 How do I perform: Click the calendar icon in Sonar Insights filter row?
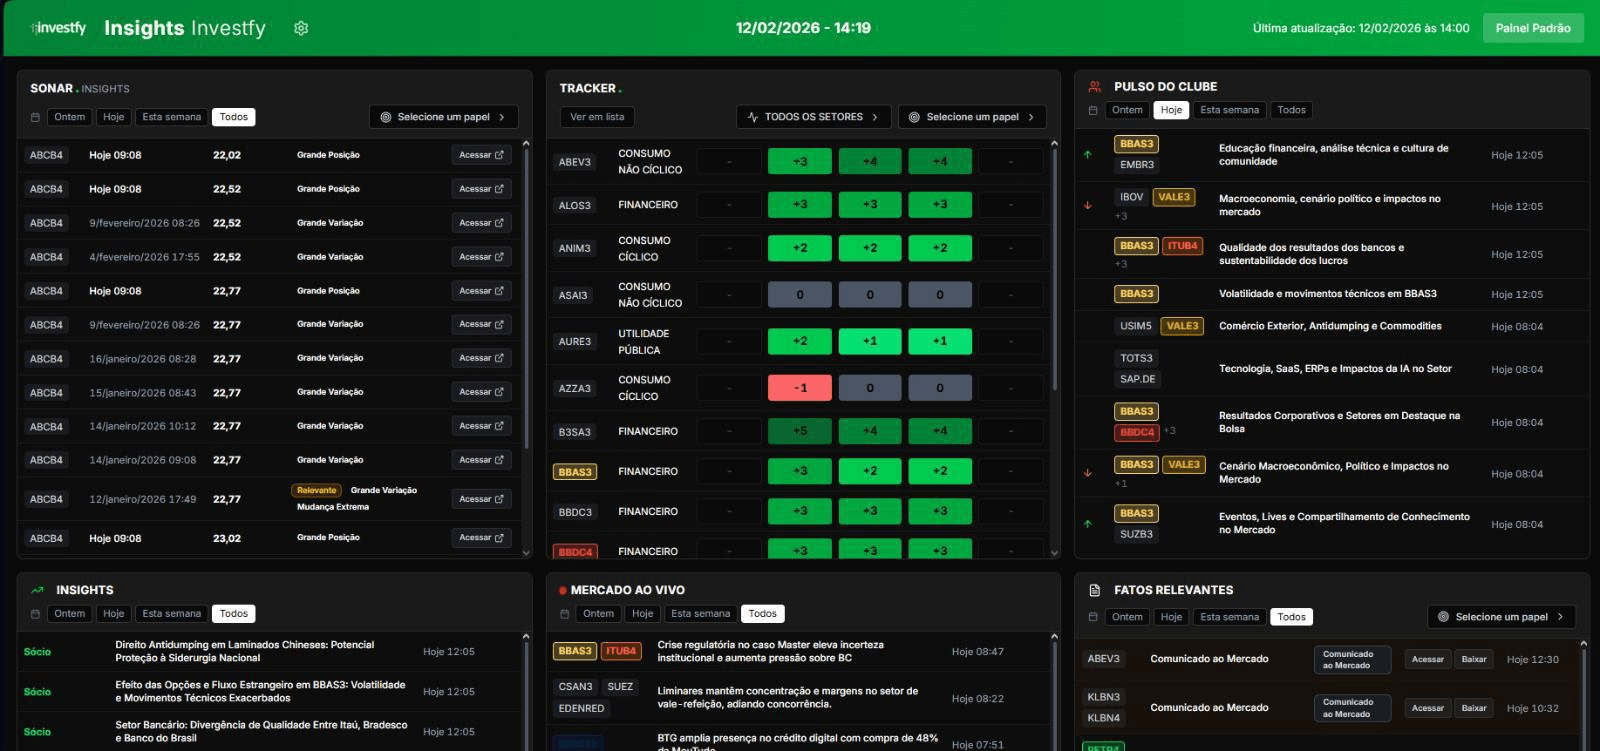click(35, 117)
